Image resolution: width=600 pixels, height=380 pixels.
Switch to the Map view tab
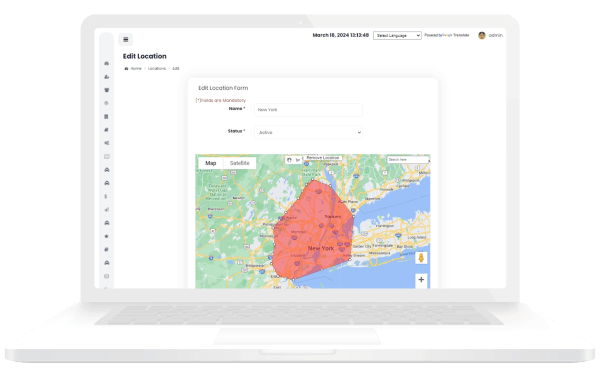click(210, 163)
